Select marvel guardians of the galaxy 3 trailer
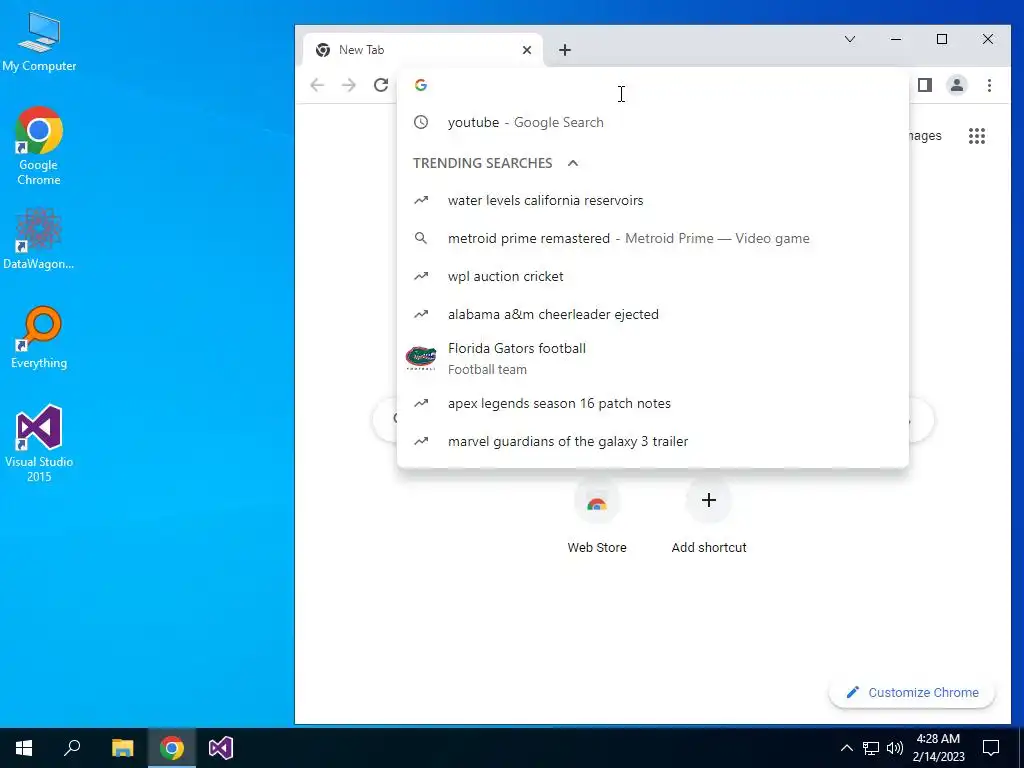This screenshot has width=1024, height=768. click(653, 441)
